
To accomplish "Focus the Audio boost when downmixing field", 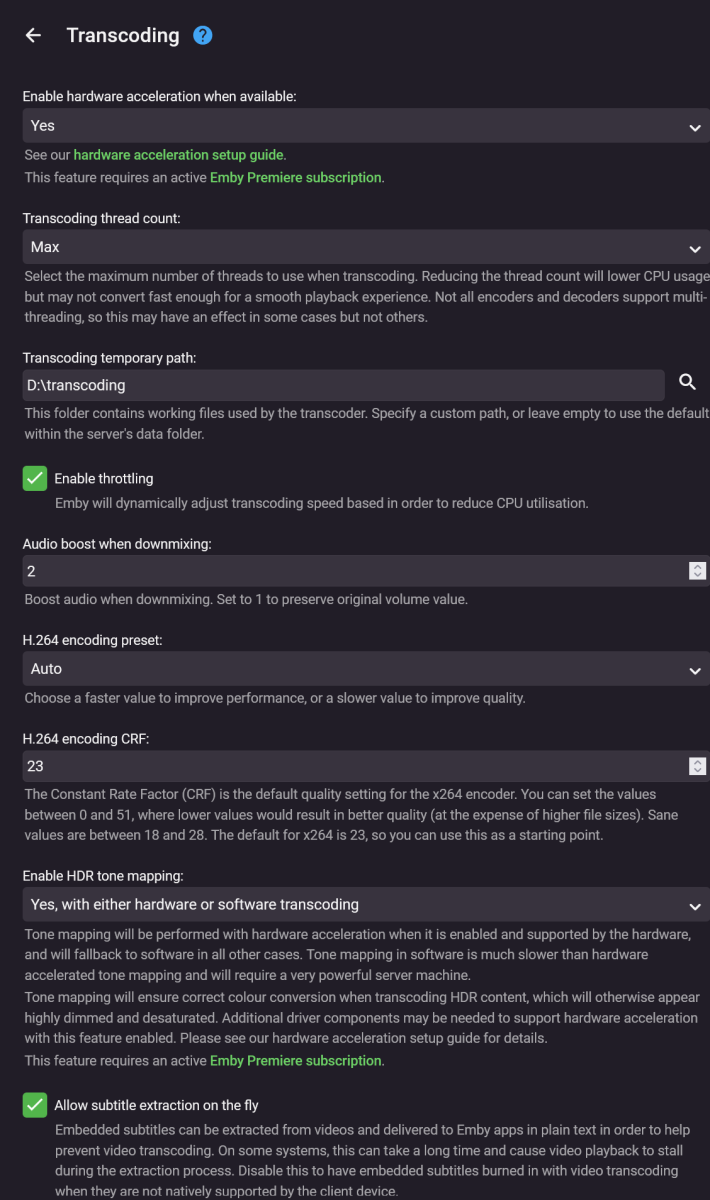I will [350, 571].
